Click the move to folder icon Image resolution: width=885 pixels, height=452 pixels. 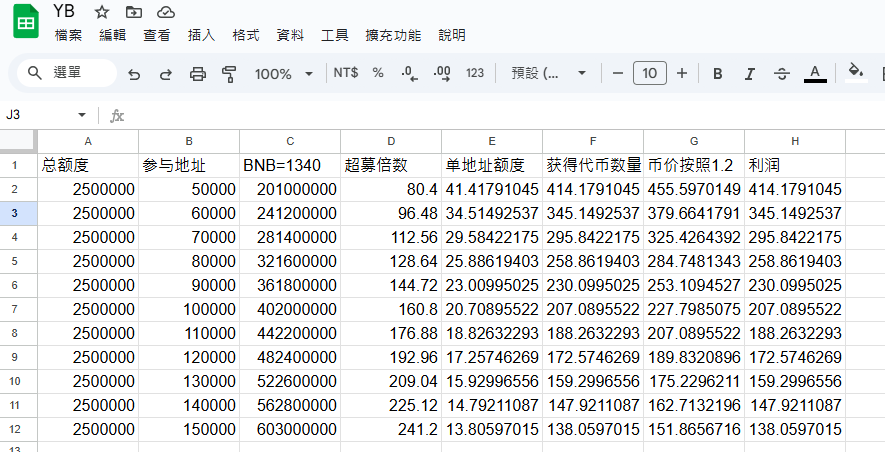134,12
